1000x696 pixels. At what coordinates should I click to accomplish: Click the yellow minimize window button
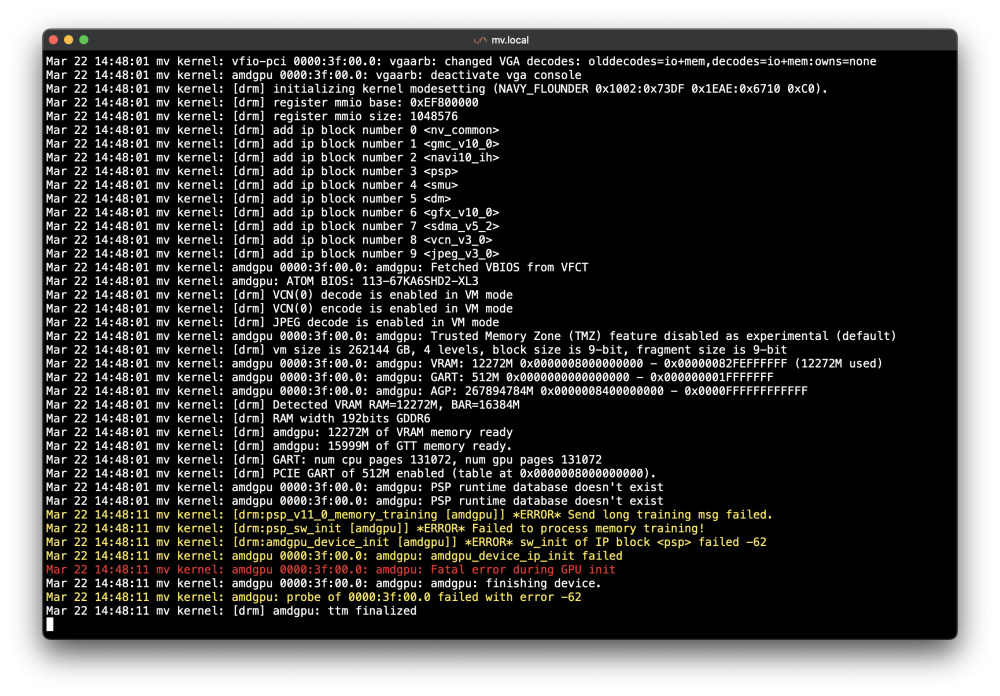click(x=68, y=40)
